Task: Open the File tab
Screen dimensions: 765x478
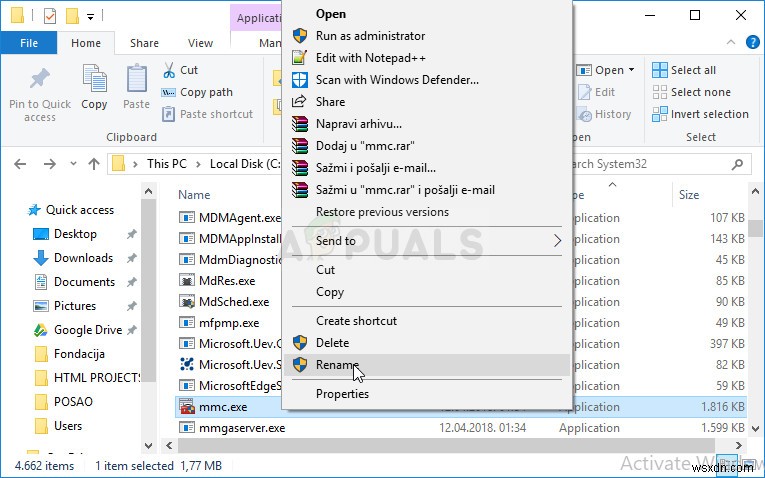Action: click(29, 43)
